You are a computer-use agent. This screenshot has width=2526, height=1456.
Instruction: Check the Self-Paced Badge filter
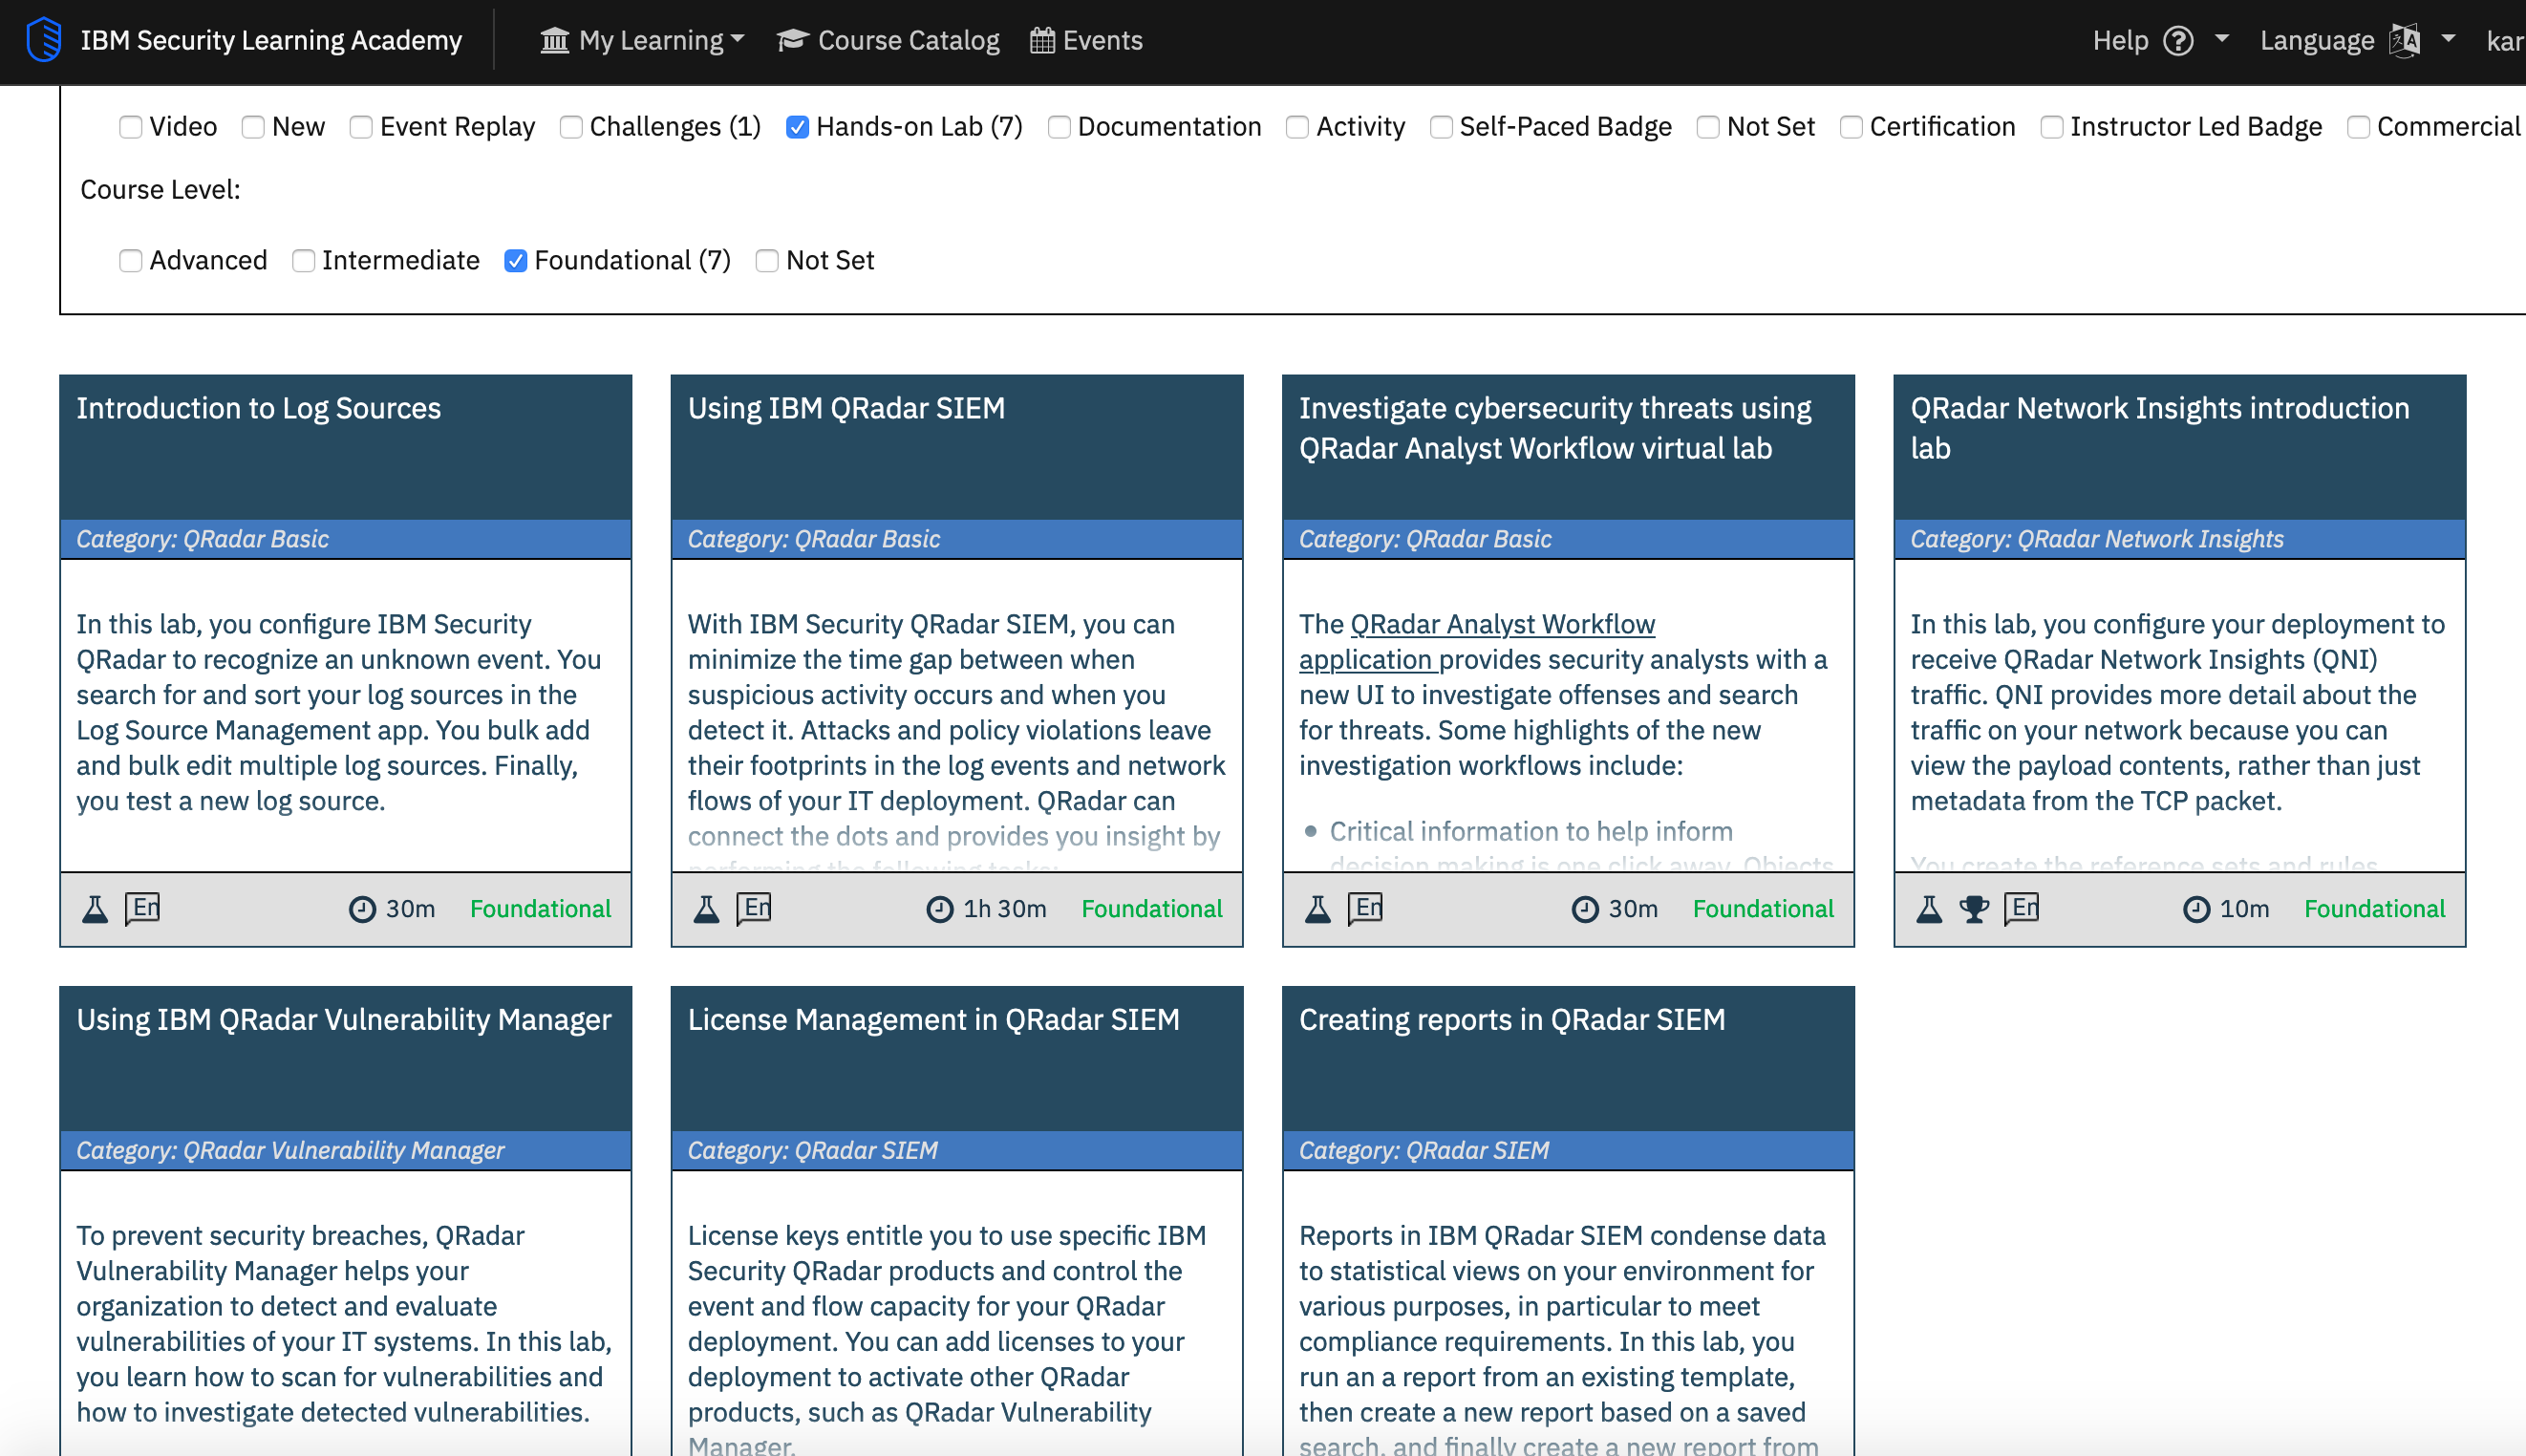pyautogui.click(x=1441, y=127)
